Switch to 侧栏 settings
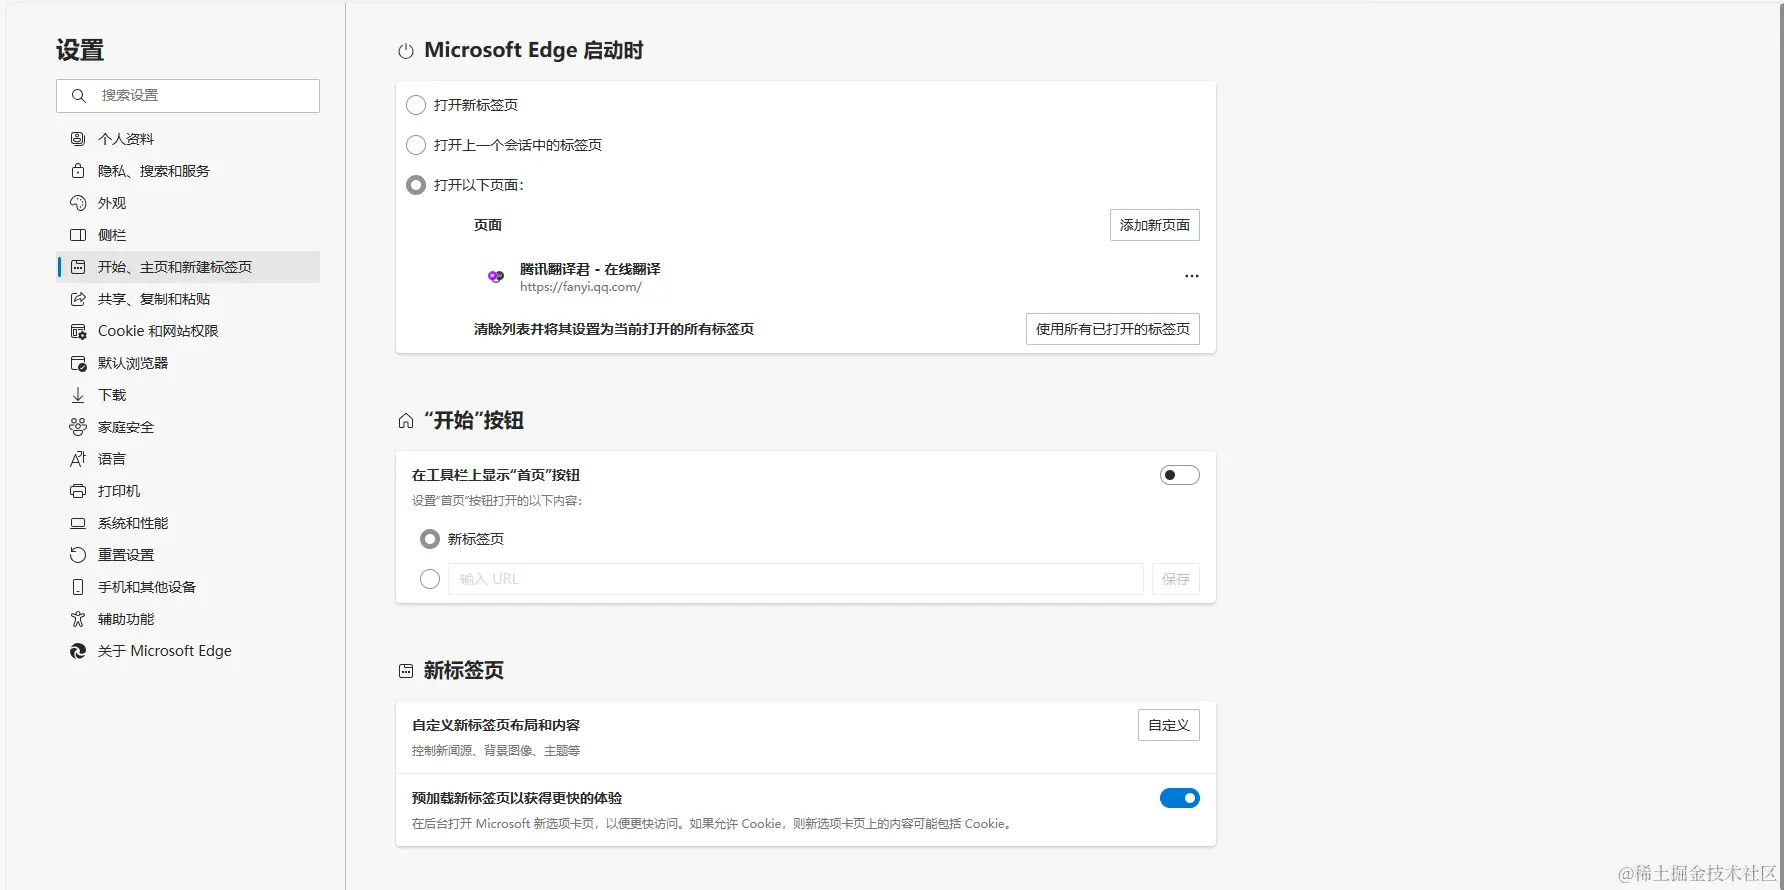 188,235
